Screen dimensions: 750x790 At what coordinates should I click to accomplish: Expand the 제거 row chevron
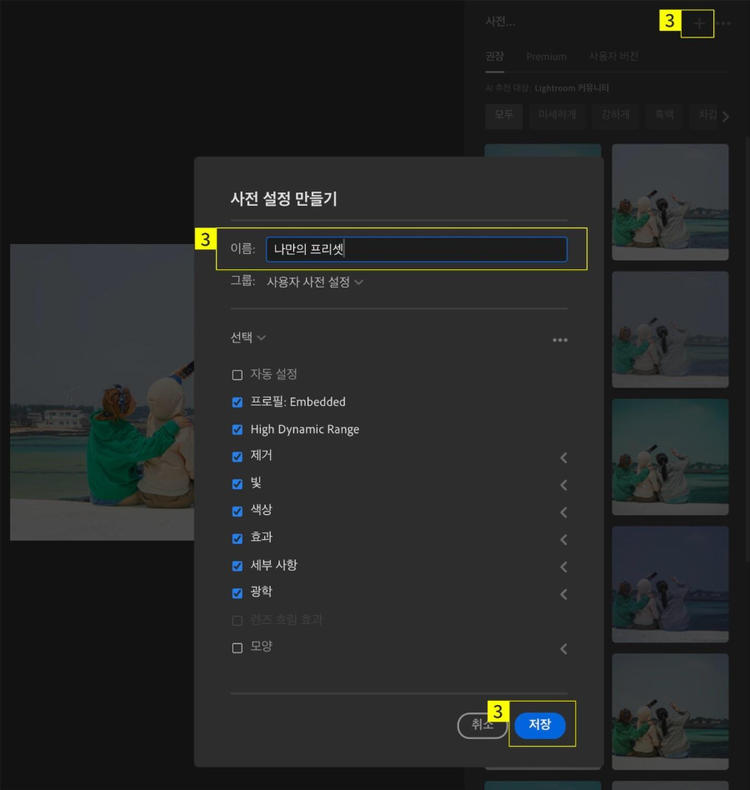tap(564, 457)
